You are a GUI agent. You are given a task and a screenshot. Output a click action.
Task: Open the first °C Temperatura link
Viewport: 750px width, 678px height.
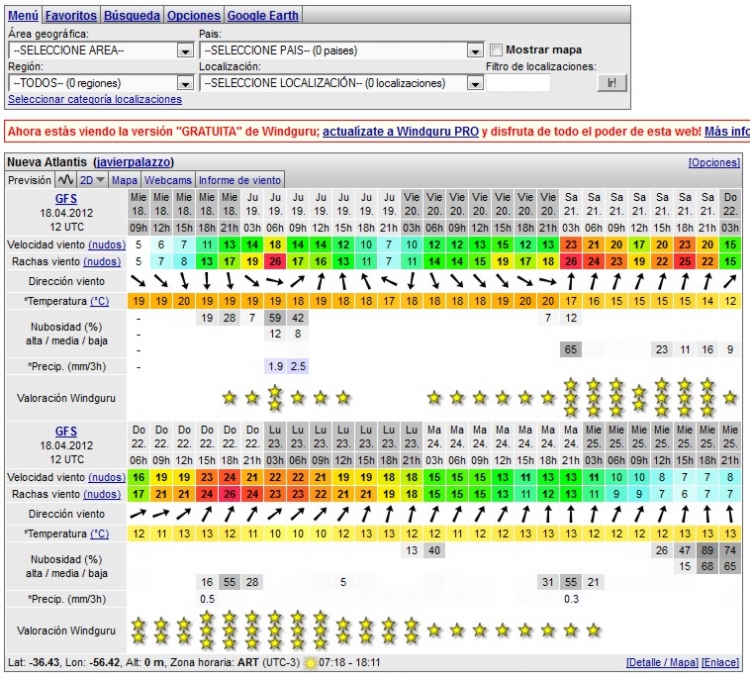99,301
